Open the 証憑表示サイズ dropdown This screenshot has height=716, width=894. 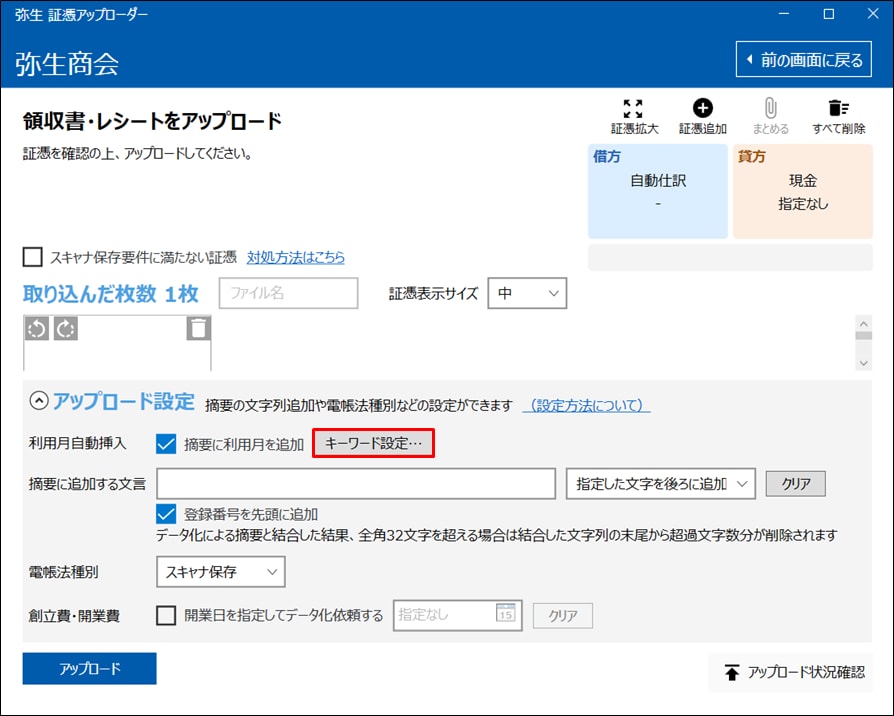(x=527, y=294)
